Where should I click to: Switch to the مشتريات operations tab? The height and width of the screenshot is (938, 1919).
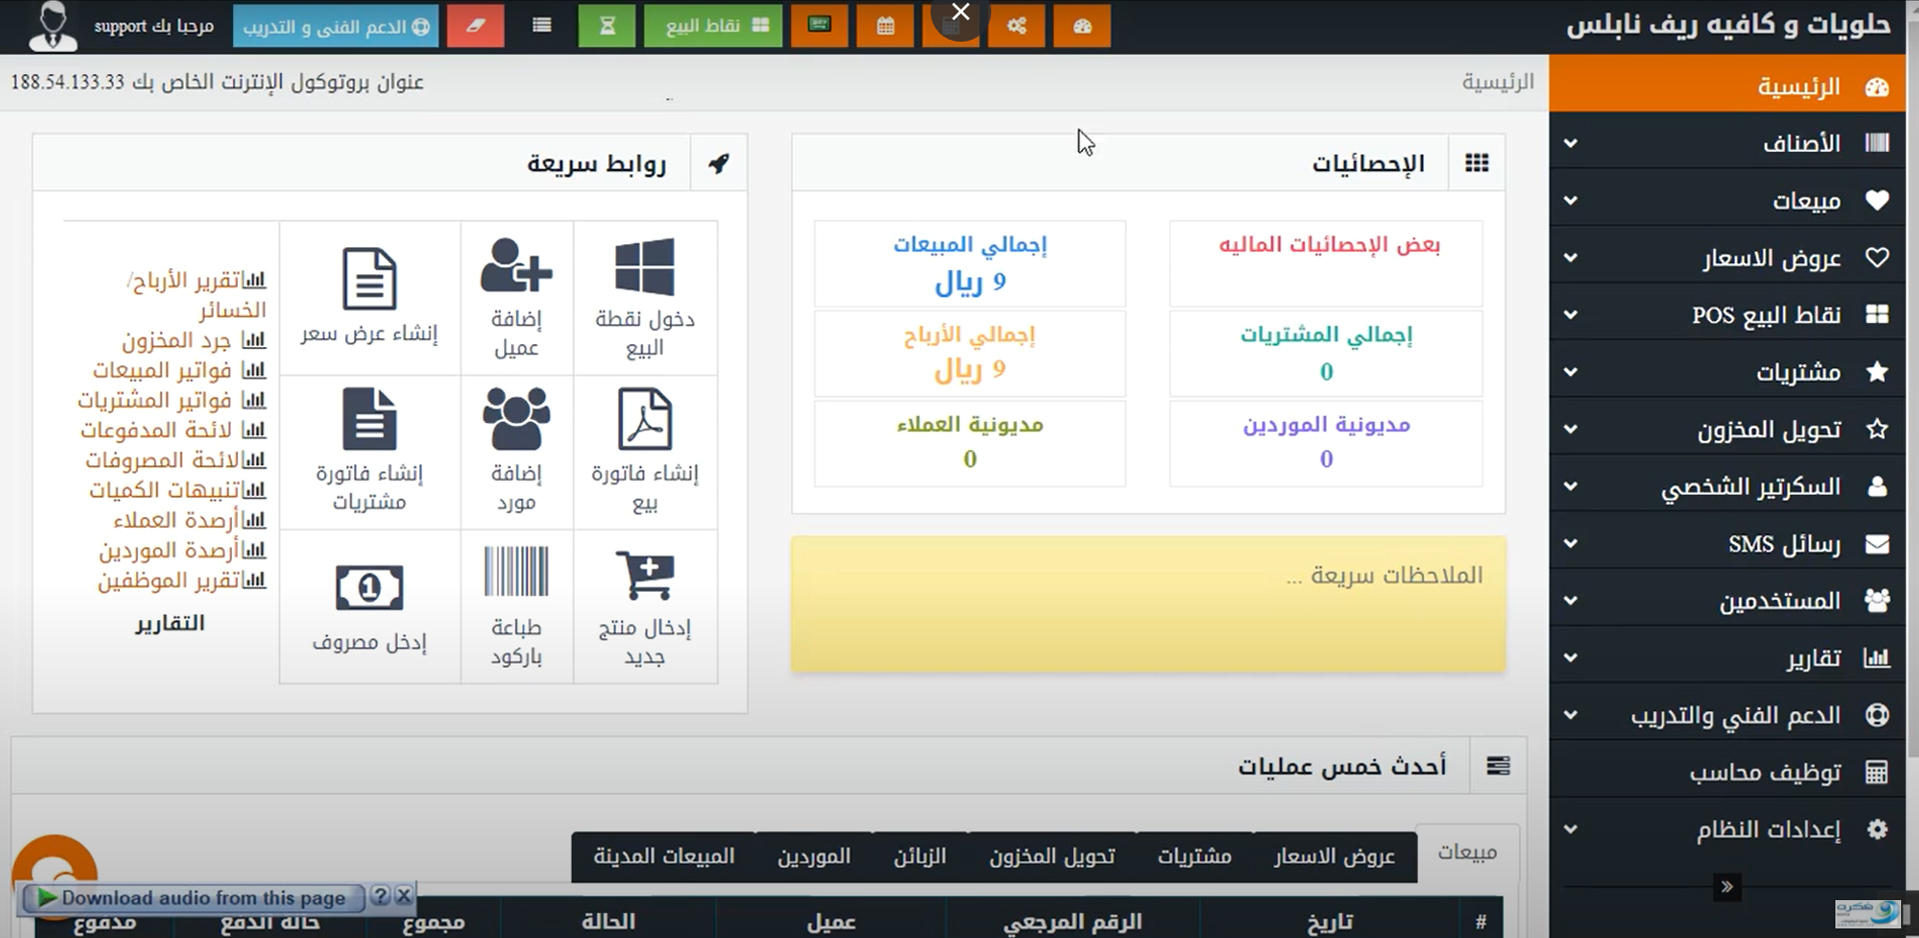(x=1194, y=857)
